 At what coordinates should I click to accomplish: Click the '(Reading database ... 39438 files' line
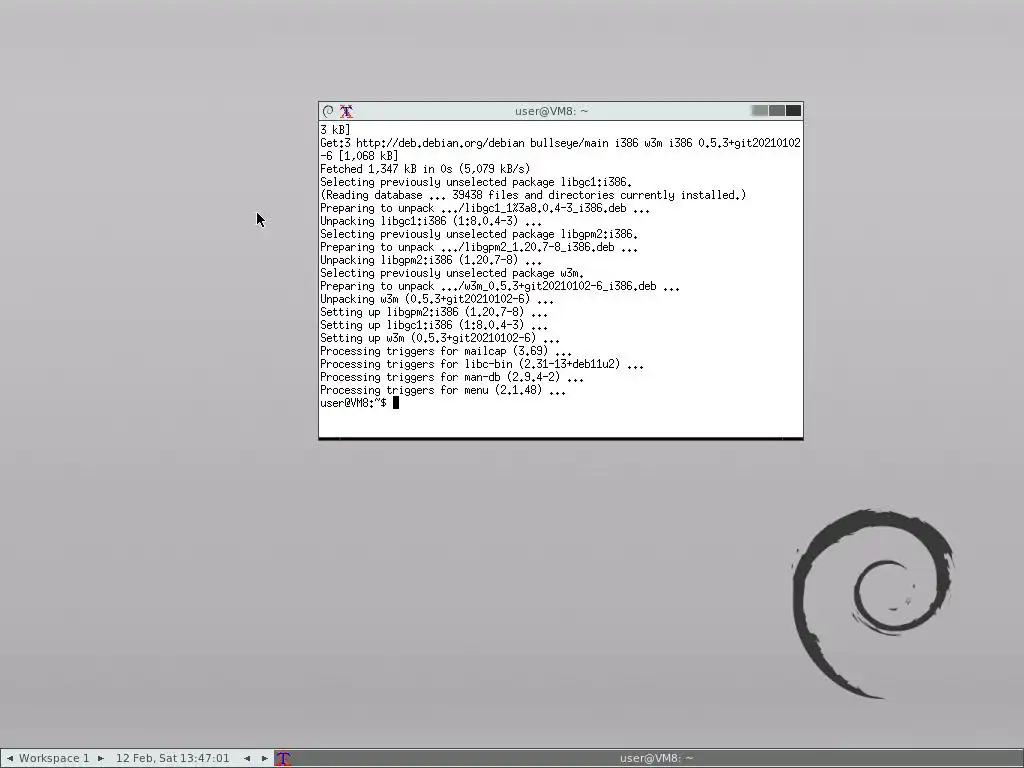click(533, 195)
